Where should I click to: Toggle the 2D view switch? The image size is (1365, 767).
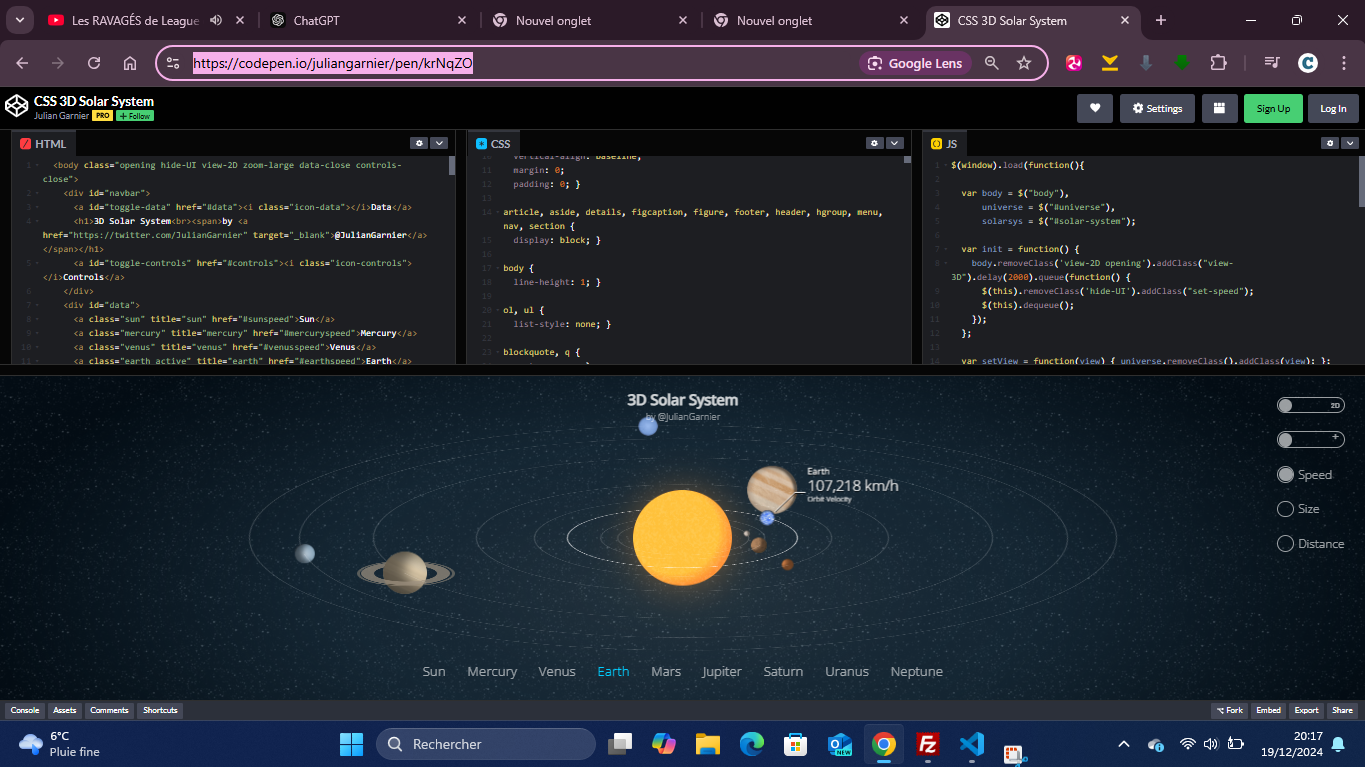coord(1310,405)
